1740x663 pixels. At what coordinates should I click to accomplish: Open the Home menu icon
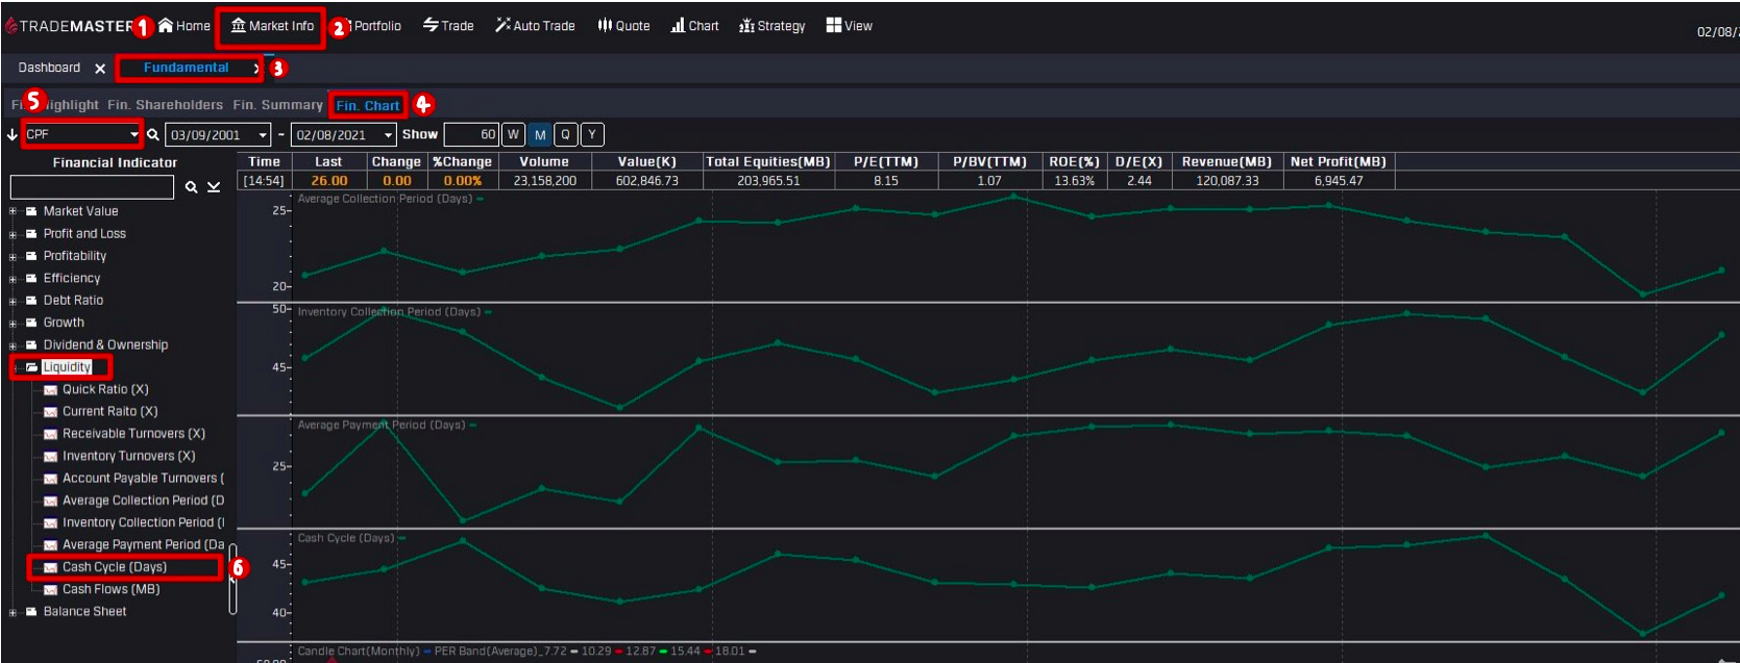coord(166,26)
